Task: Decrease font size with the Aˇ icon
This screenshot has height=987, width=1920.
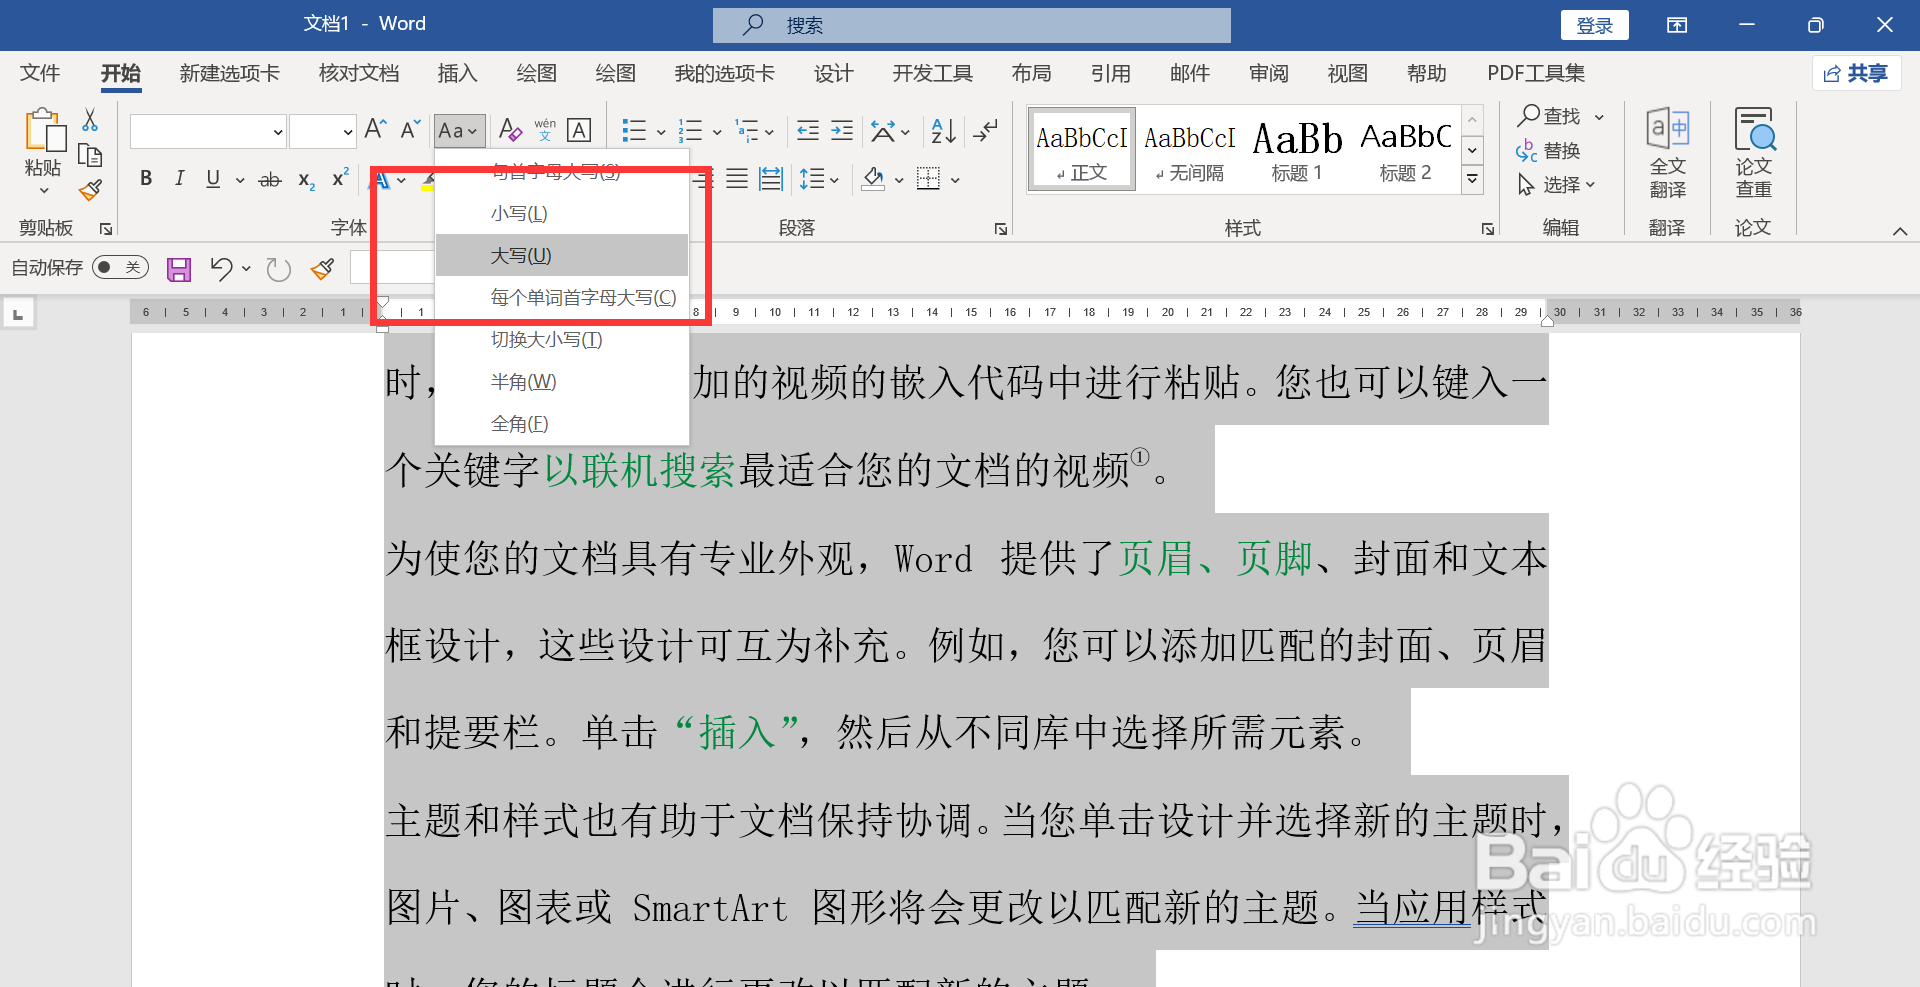Action: tap(410, 130)
